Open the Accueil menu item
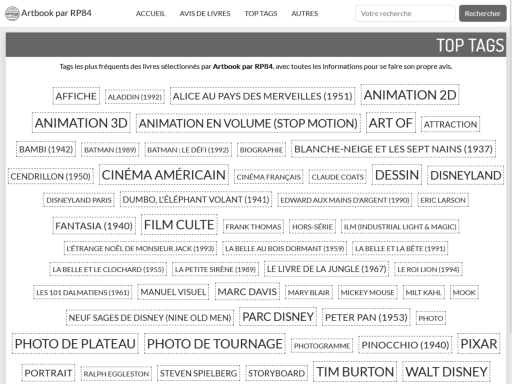The image size is (512, 384). point(150,14)
